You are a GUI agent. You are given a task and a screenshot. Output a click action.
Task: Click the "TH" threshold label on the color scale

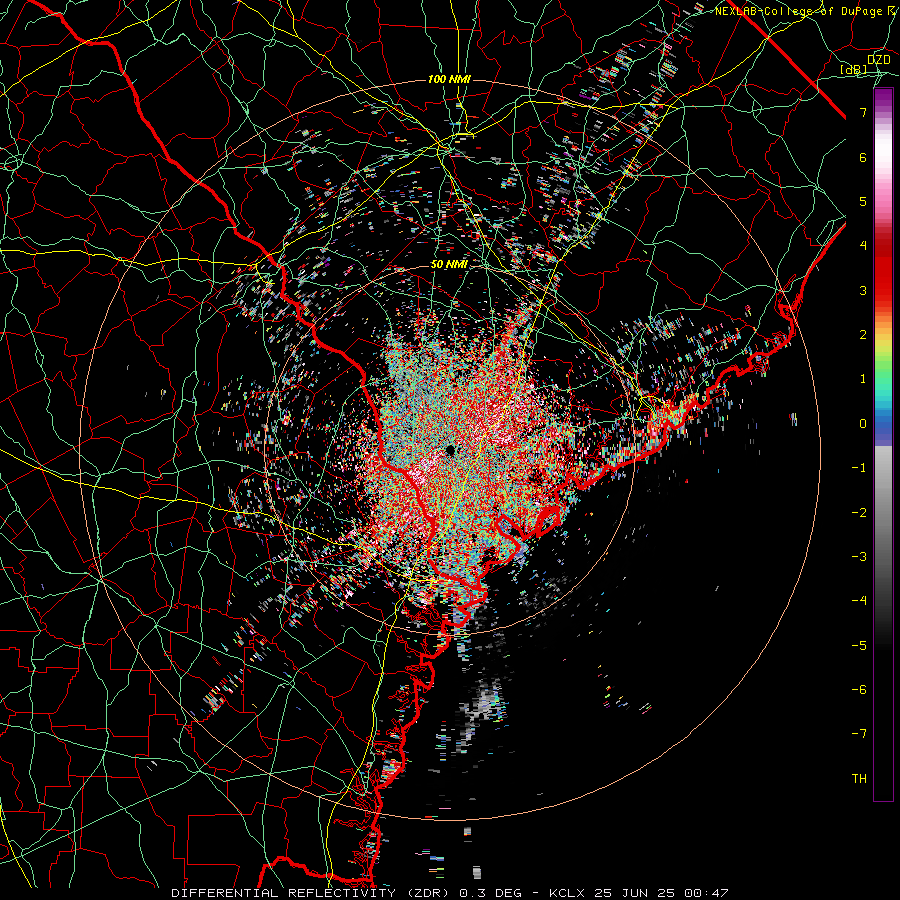[x=859, y=779]
